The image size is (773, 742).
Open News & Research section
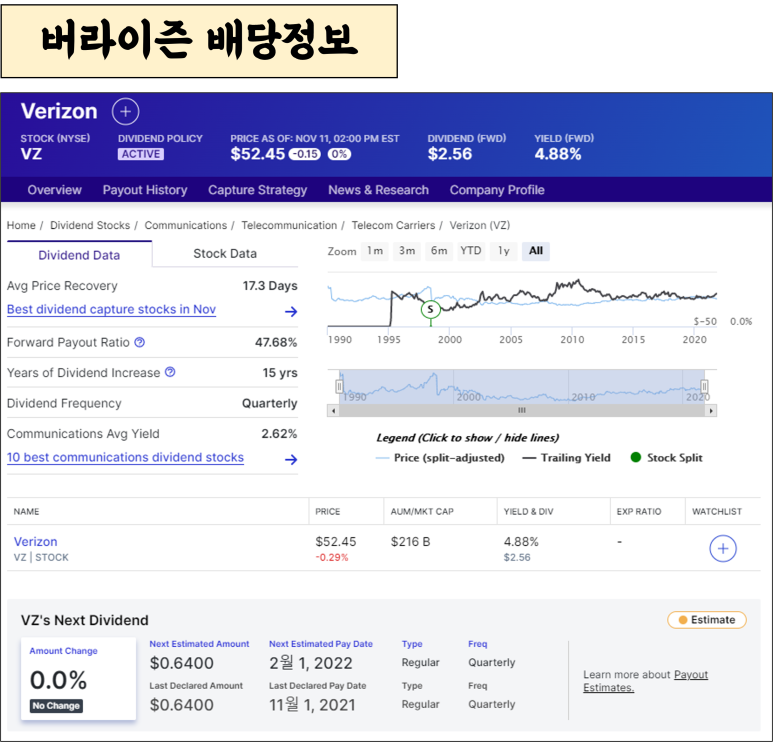point(379,190)
